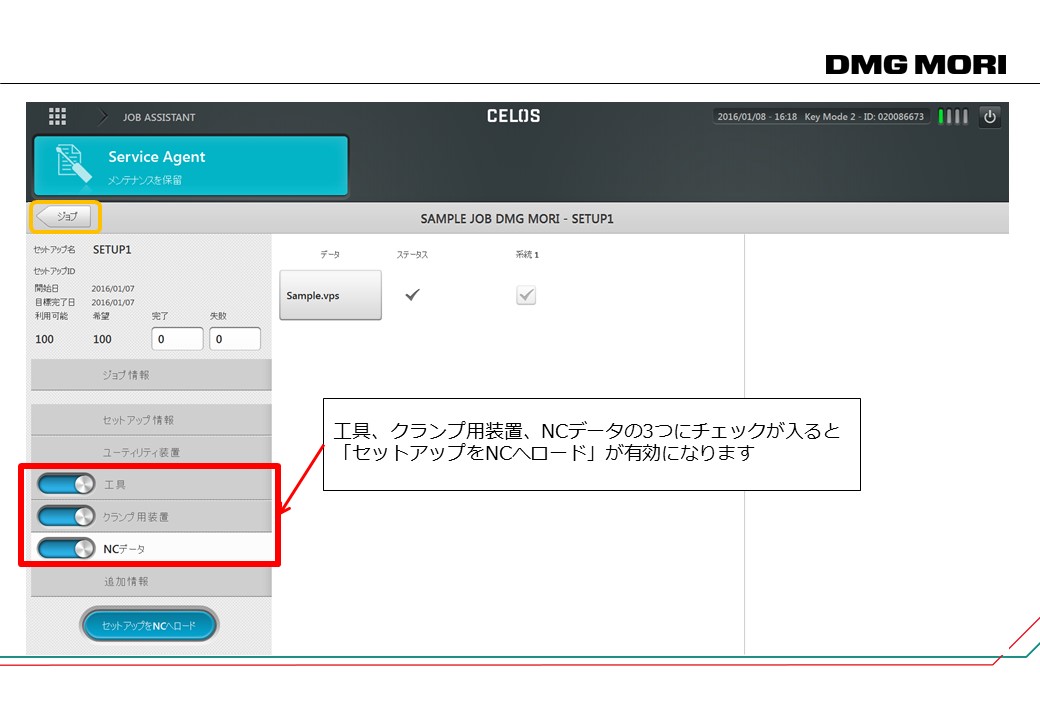
Task: Click the 開始日 value 2016/01/07
Action: point(113,288)
